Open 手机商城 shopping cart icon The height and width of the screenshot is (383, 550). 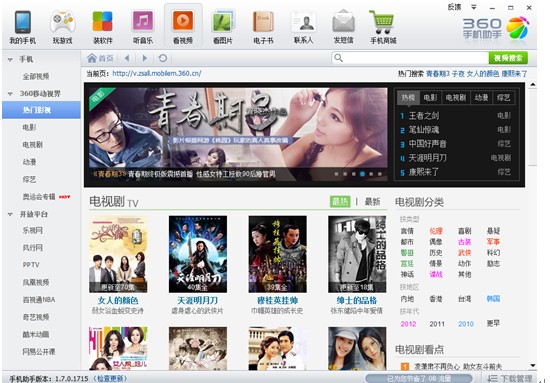pyautogui.click(x=382, y=22)
